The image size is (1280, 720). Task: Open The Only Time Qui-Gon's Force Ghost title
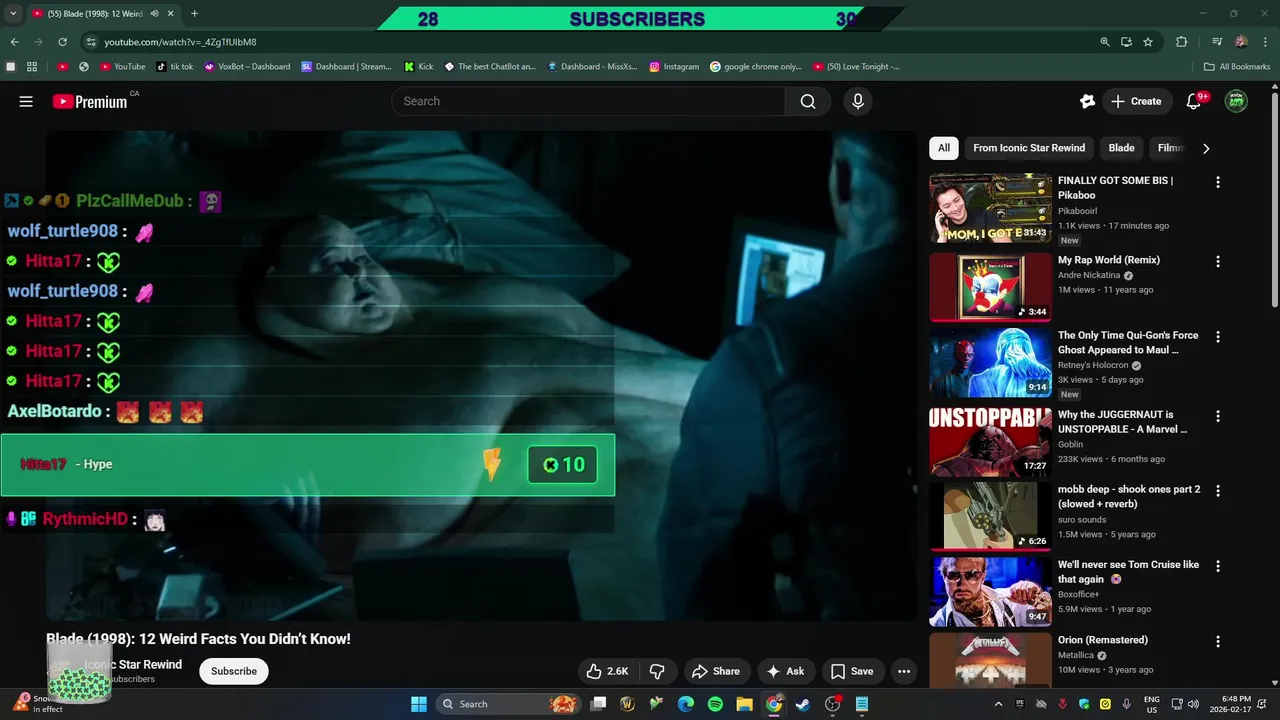pyautogui.click(x=1128, y=343)
